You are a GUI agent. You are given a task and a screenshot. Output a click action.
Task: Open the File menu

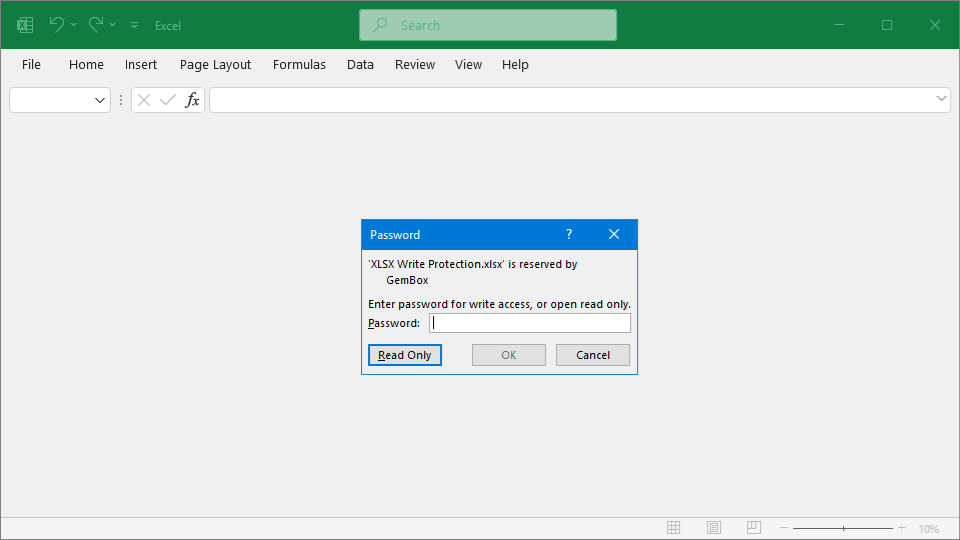click(31, 64)
